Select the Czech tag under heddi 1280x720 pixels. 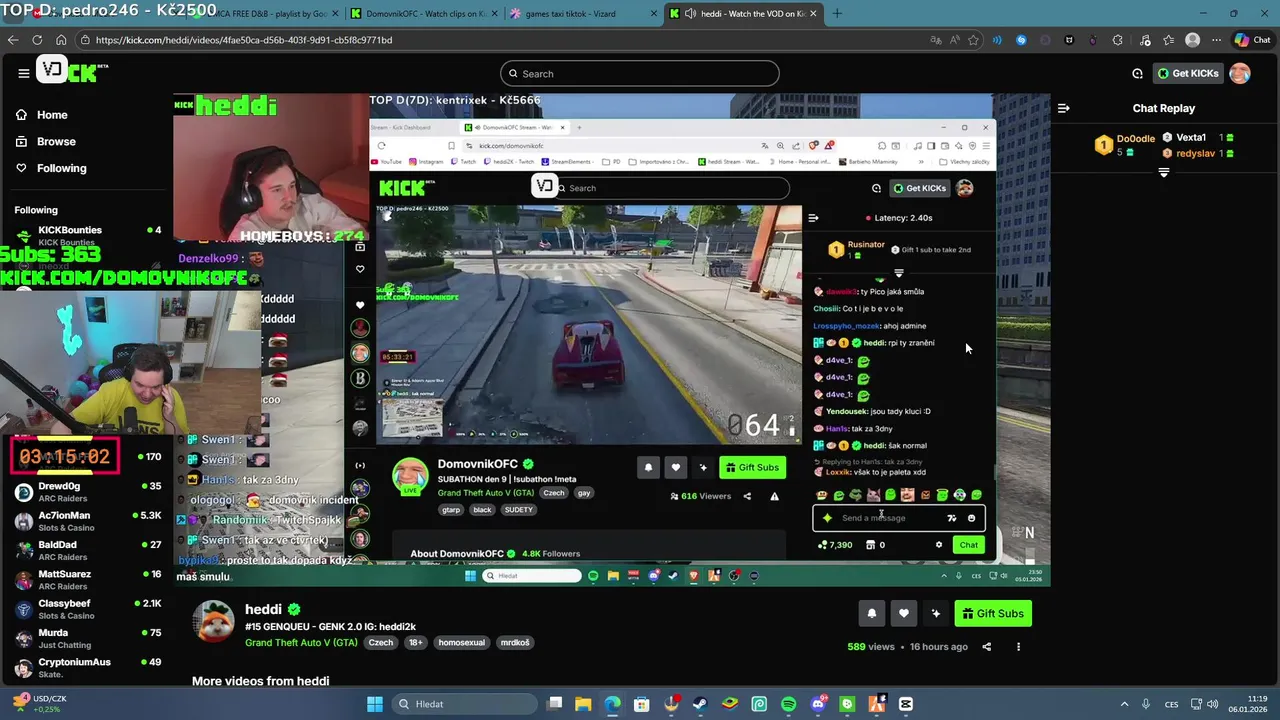coord(381,643)
